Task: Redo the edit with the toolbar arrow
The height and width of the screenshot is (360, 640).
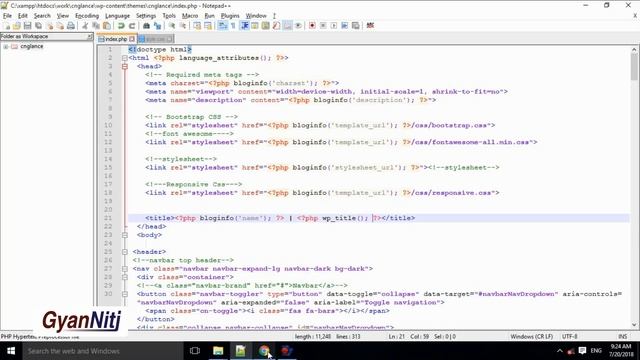Action: [x=132, y=26]
